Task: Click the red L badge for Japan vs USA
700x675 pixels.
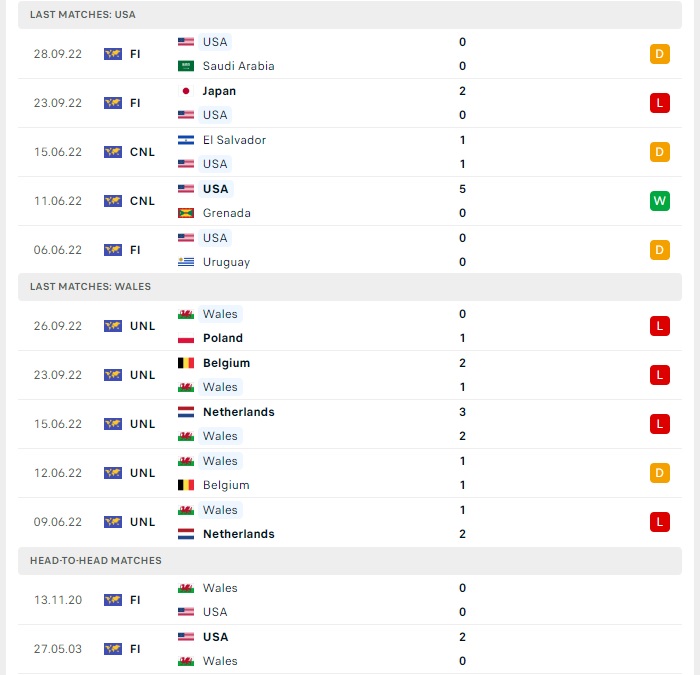Action: pos(659,103)
